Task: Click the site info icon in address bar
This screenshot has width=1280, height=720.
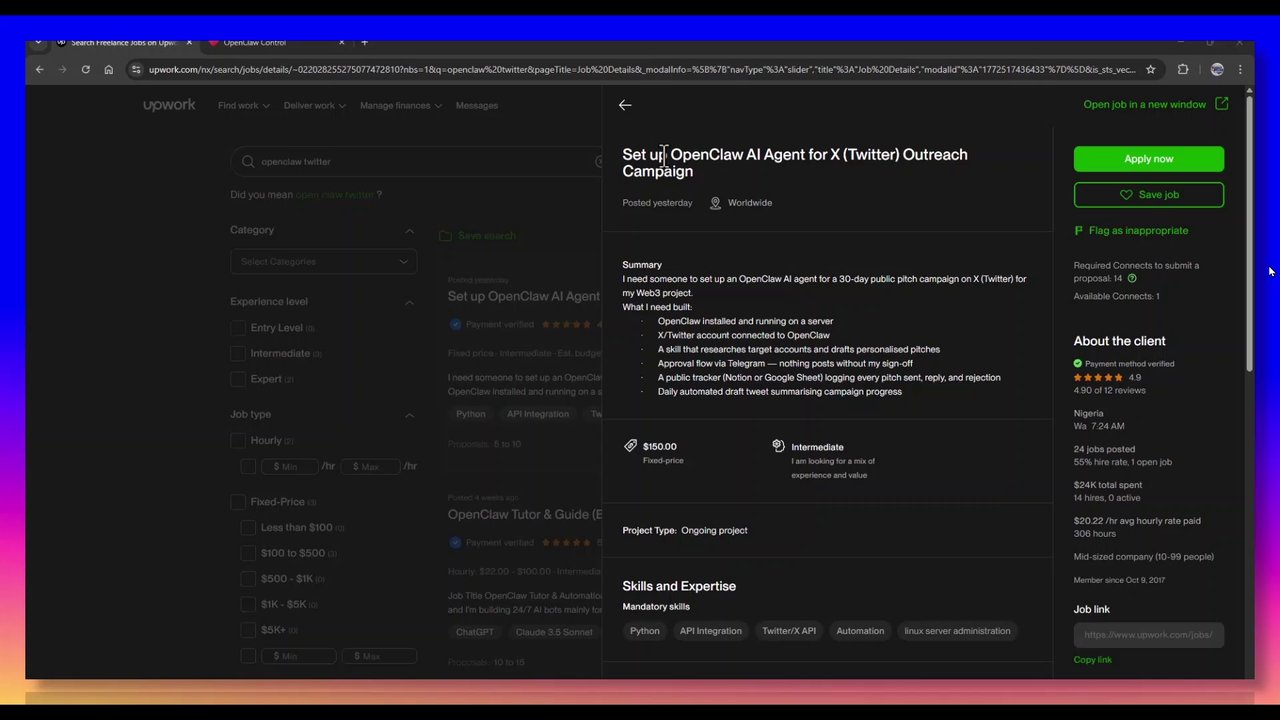Action: click(136, 69)
